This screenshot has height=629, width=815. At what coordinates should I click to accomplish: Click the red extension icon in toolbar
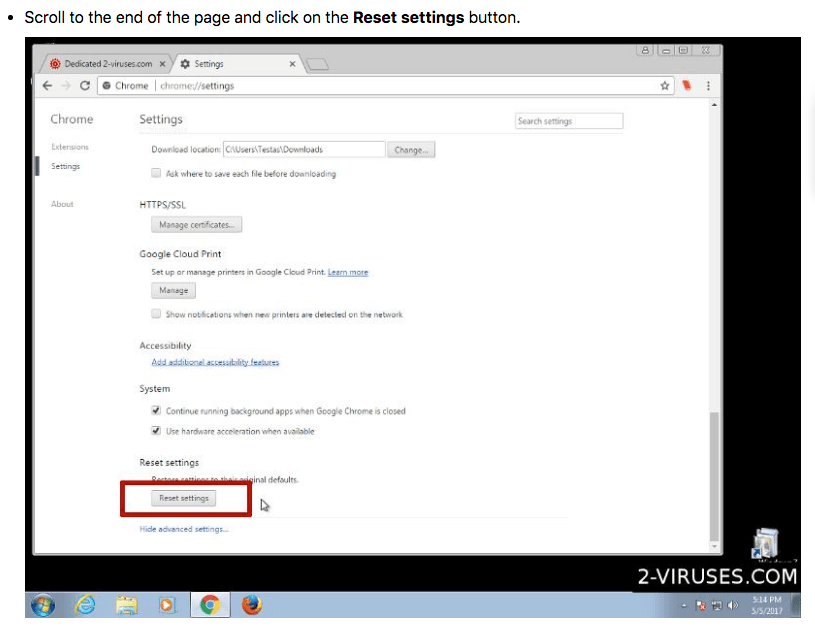pos(687,85)
